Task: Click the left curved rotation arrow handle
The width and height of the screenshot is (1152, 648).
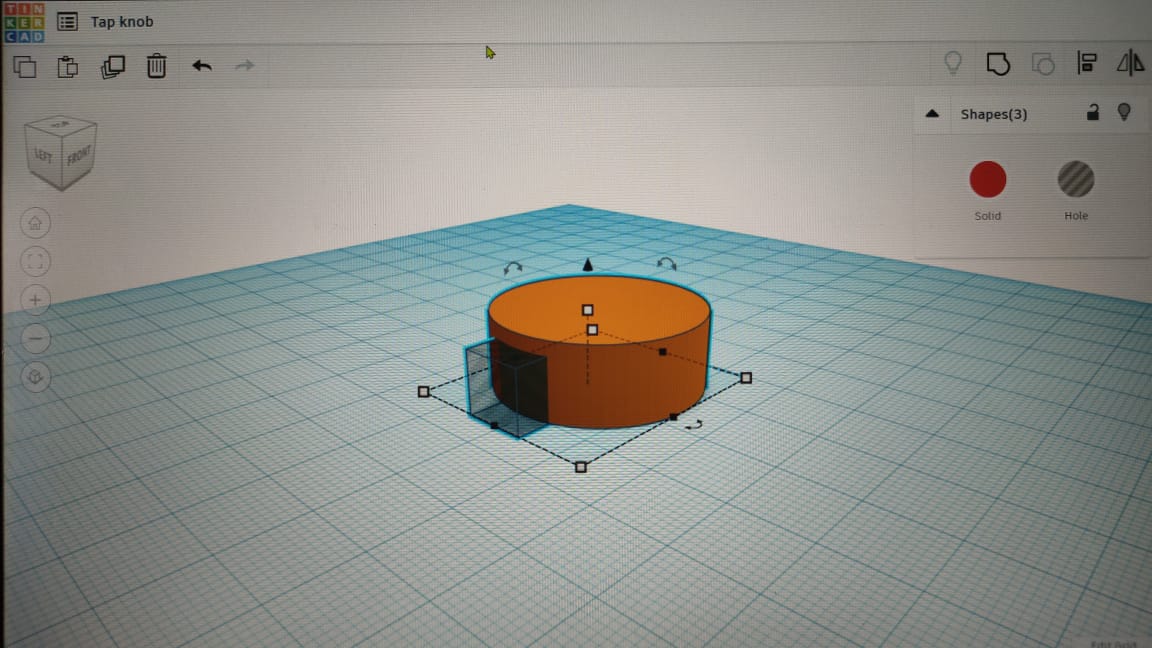Action: (512, 268)
